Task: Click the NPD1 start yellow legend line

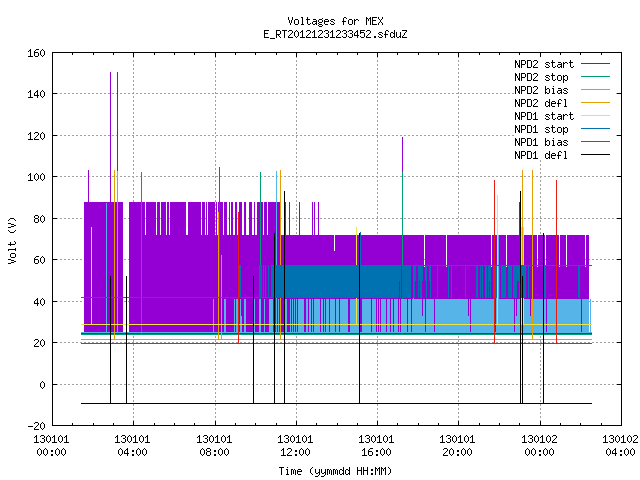Action: (595, 116)
